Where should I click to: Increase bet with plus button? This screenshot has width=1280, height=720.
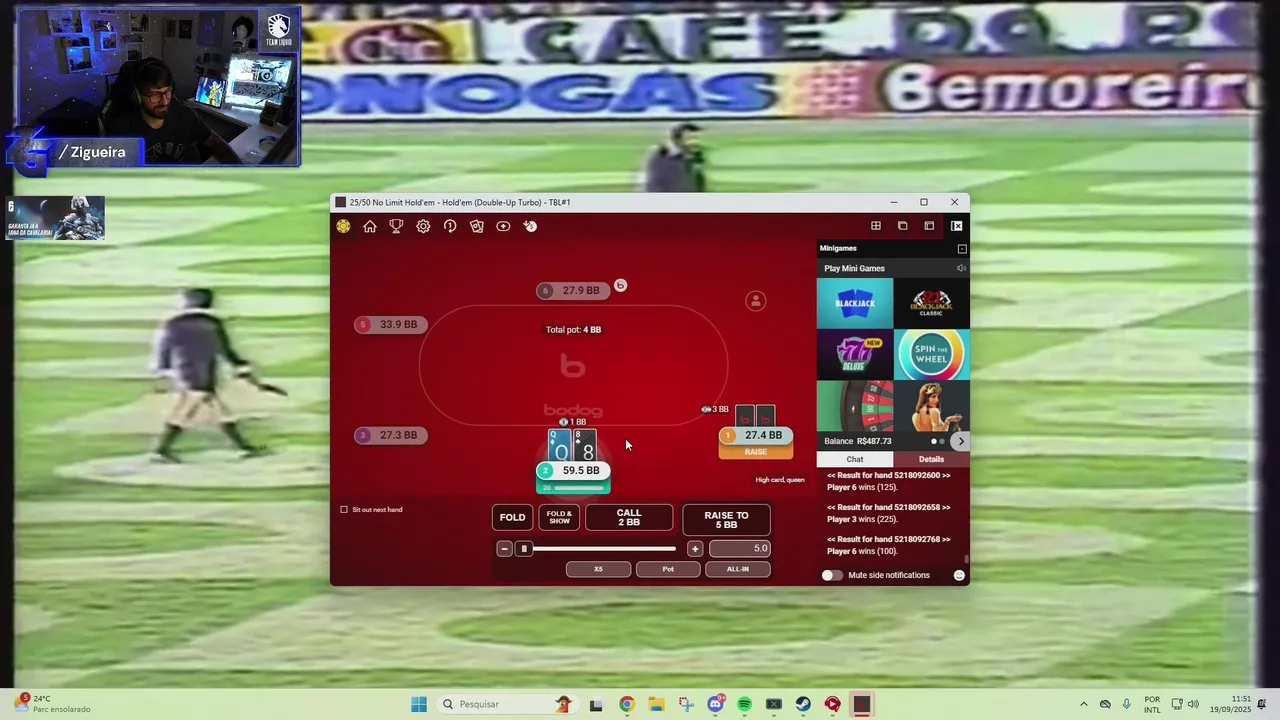coord(695,548)
